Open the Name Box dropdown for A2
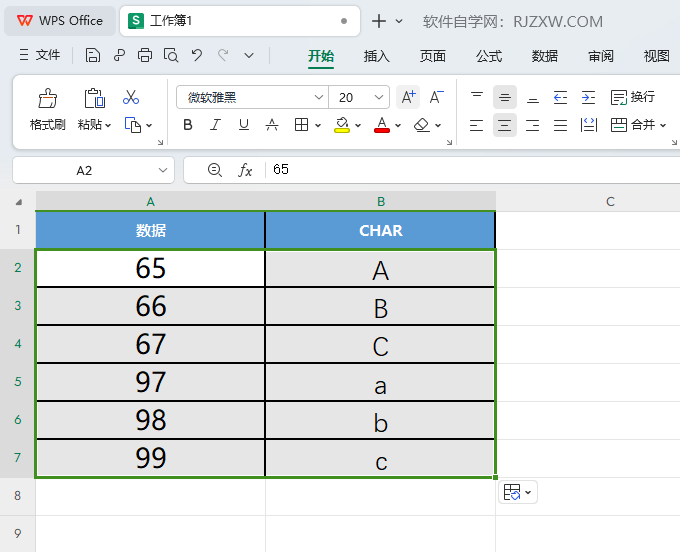This screenshot has width=680, height=552. tap(163, 170)
